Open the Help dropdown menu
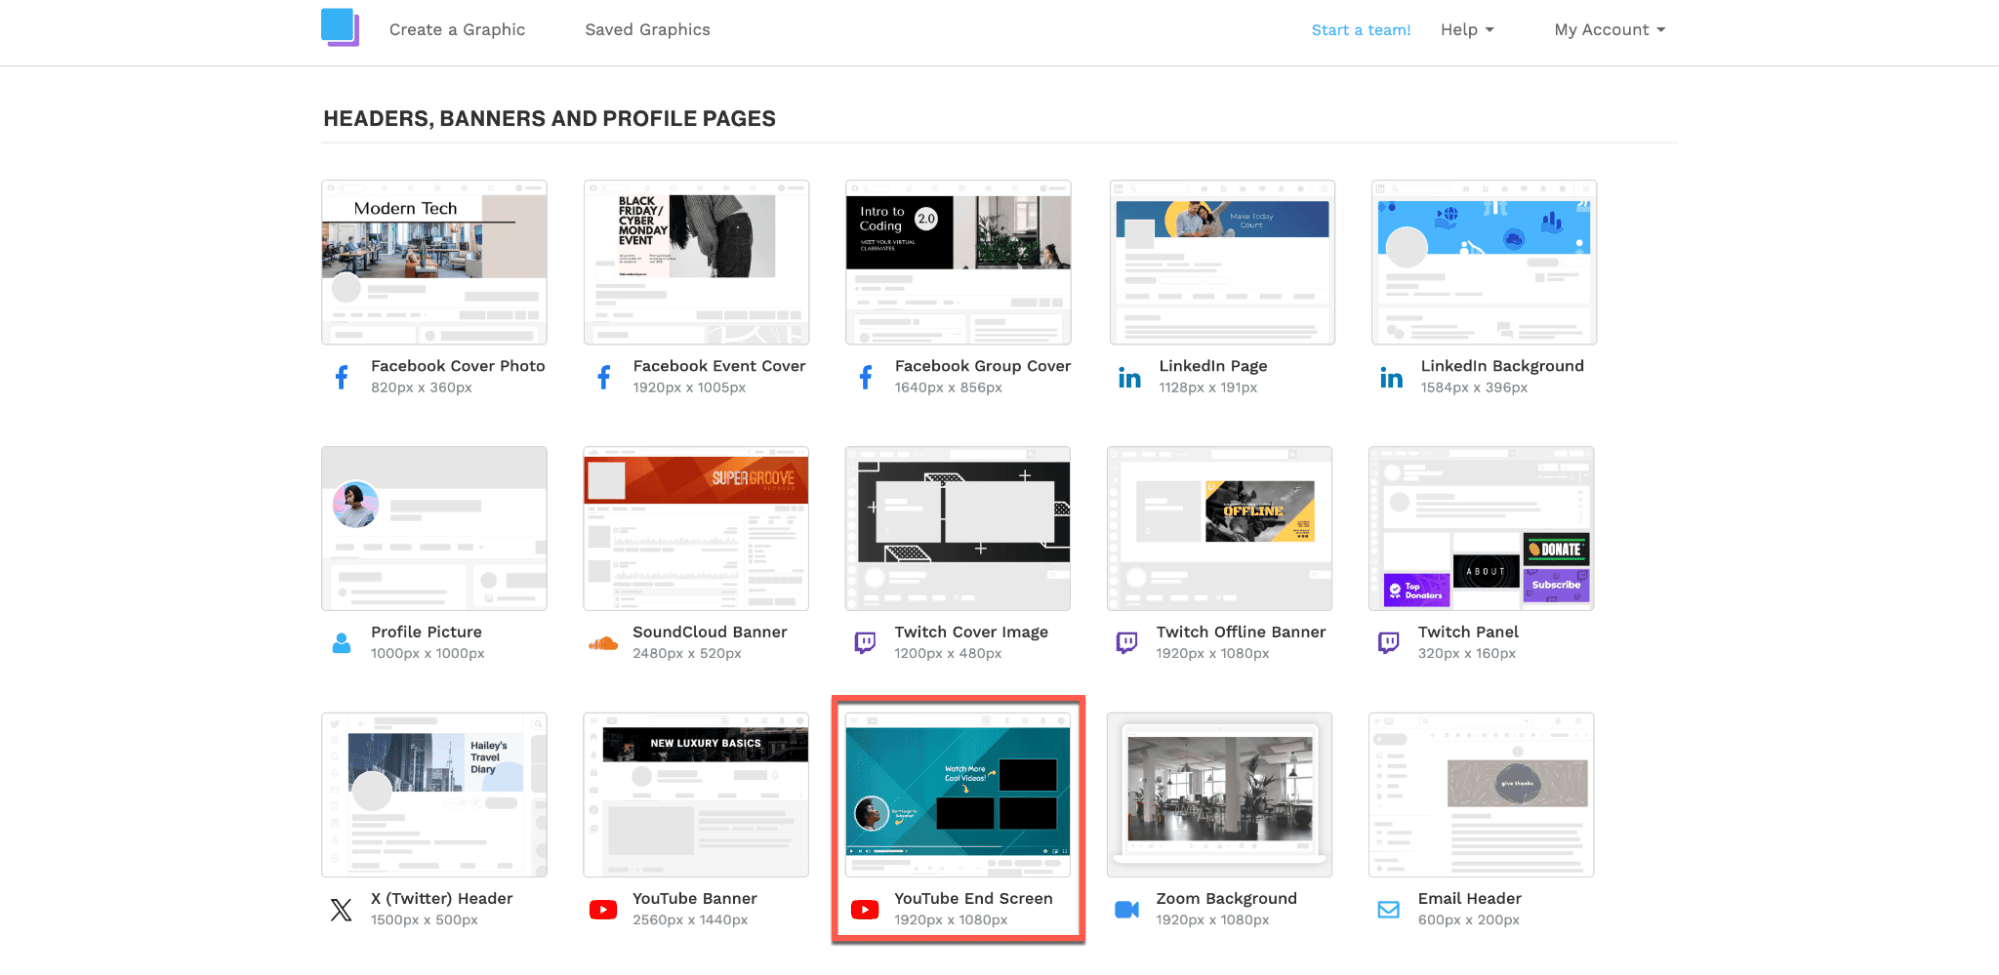This screenshot has height=975, width=1999. point(1467,30)
